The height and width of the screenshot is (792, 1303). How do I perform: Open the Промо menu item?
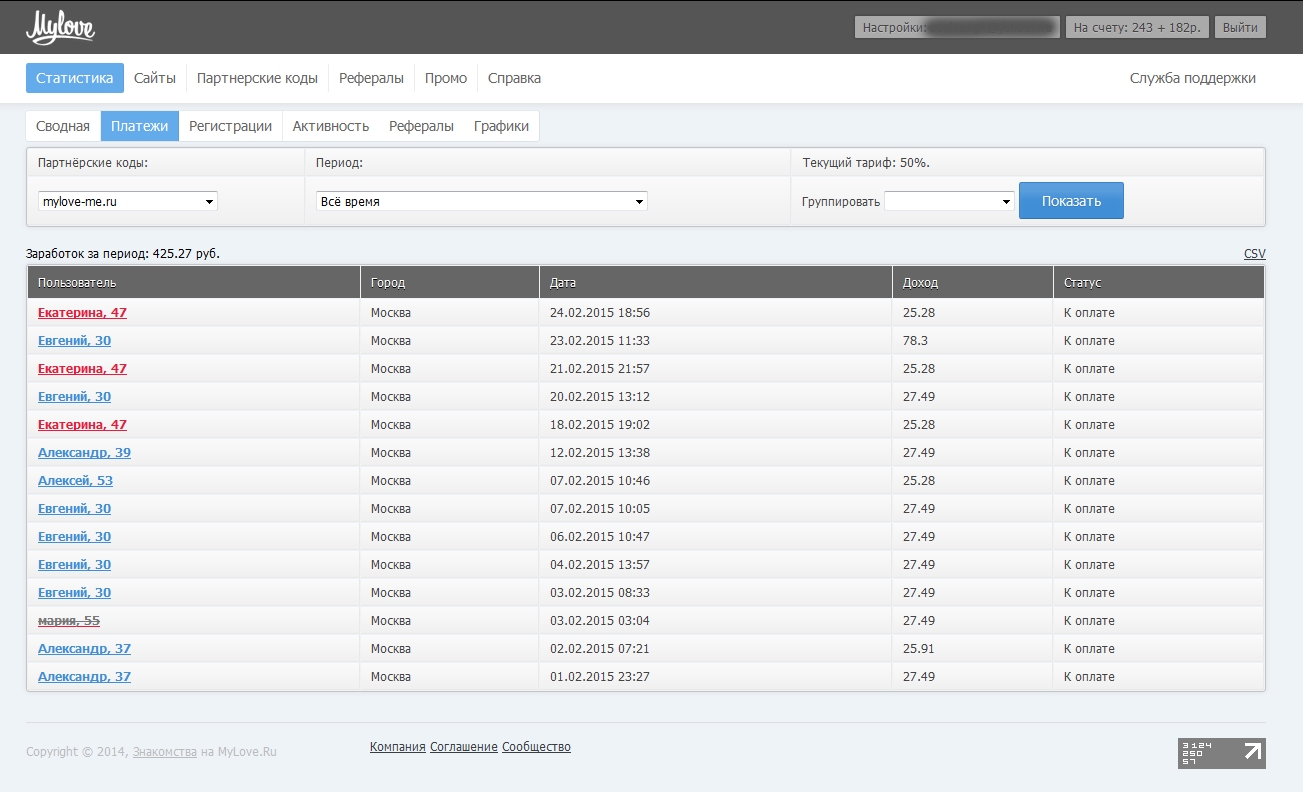point(445,78)
